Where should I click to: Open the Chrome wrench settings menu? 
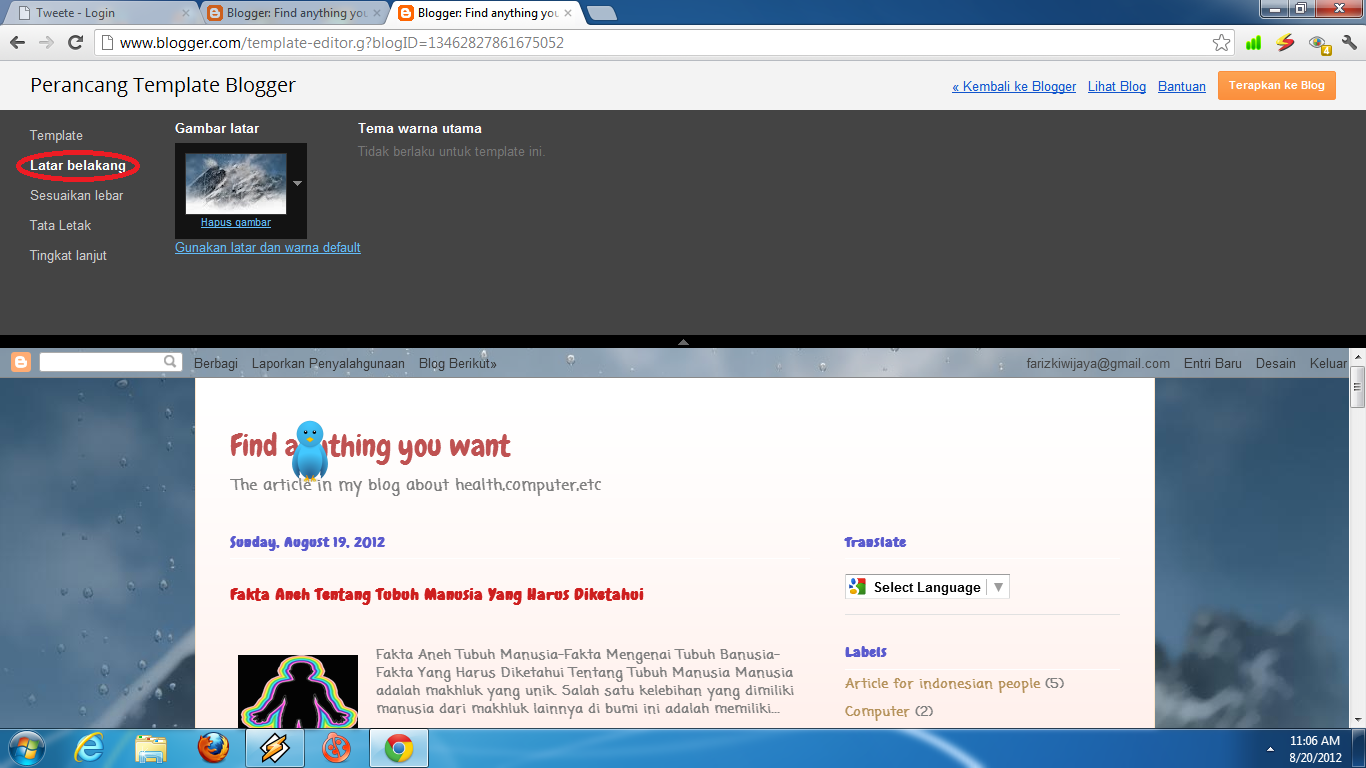(x=1350, y=43)
